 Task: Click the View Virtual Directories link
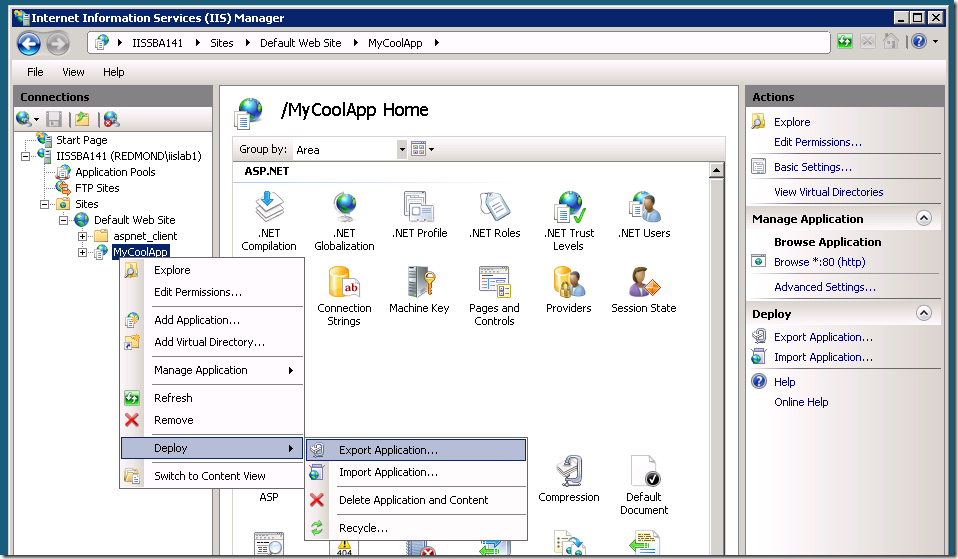point(828,192)
